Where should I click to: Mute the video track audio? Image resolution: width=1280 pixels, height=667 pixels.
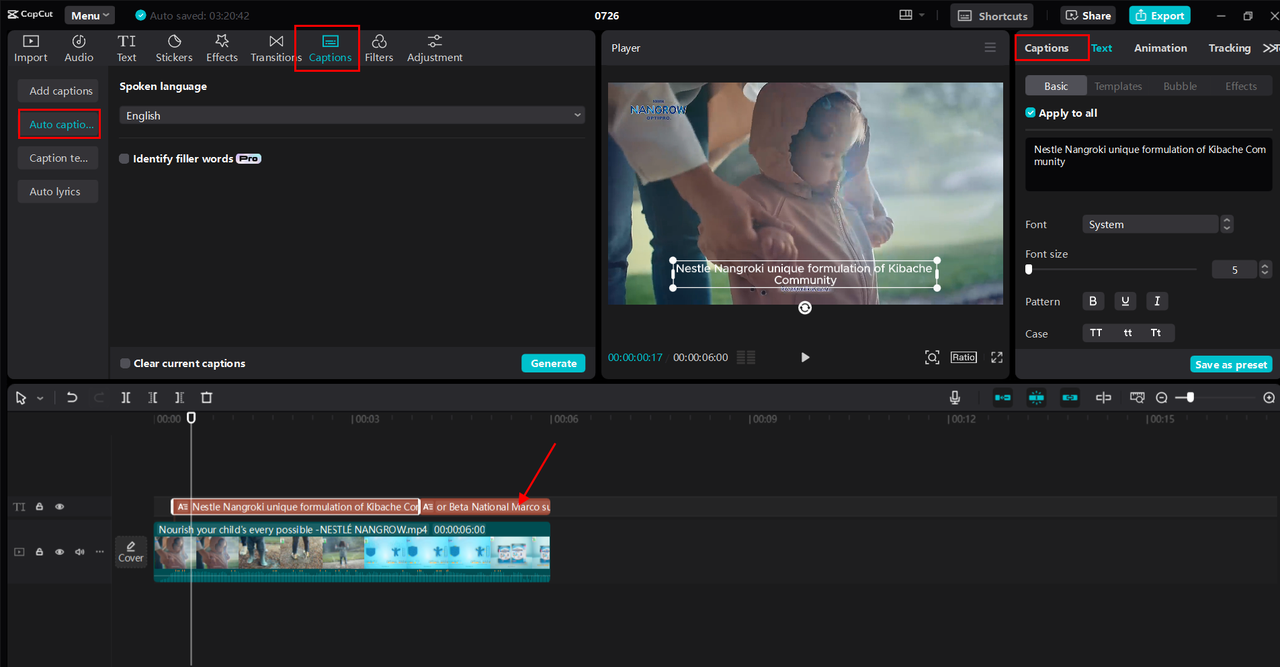pos(79,551)
